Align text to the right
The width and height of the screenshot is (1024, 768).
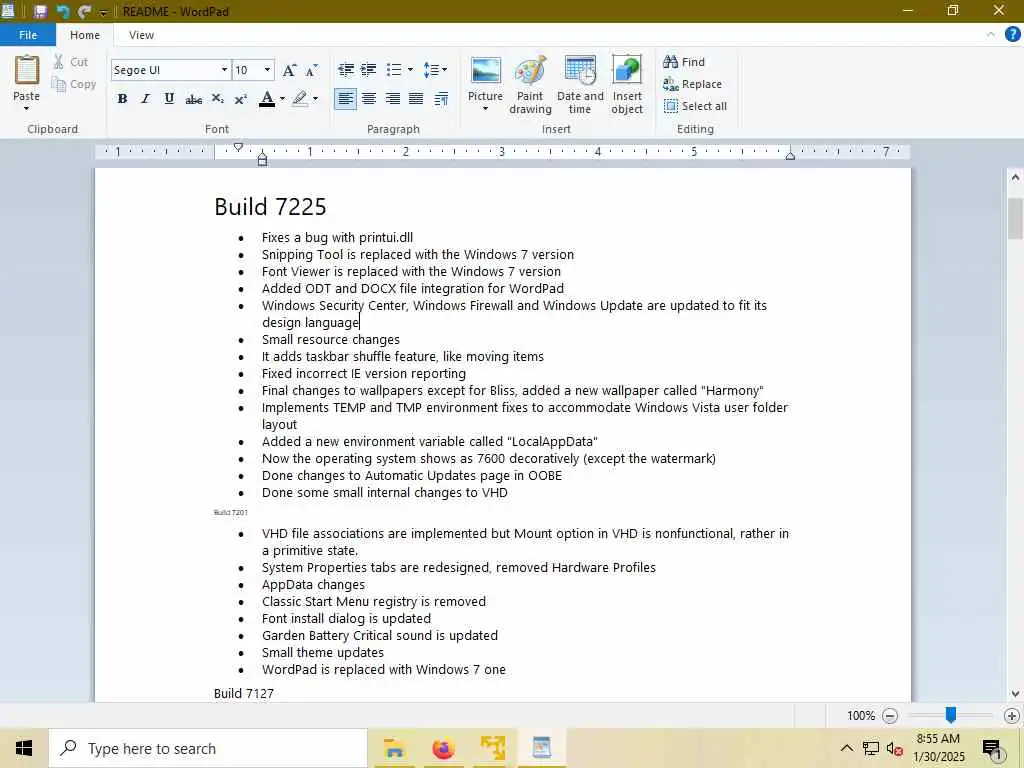(x=392, y=99)
